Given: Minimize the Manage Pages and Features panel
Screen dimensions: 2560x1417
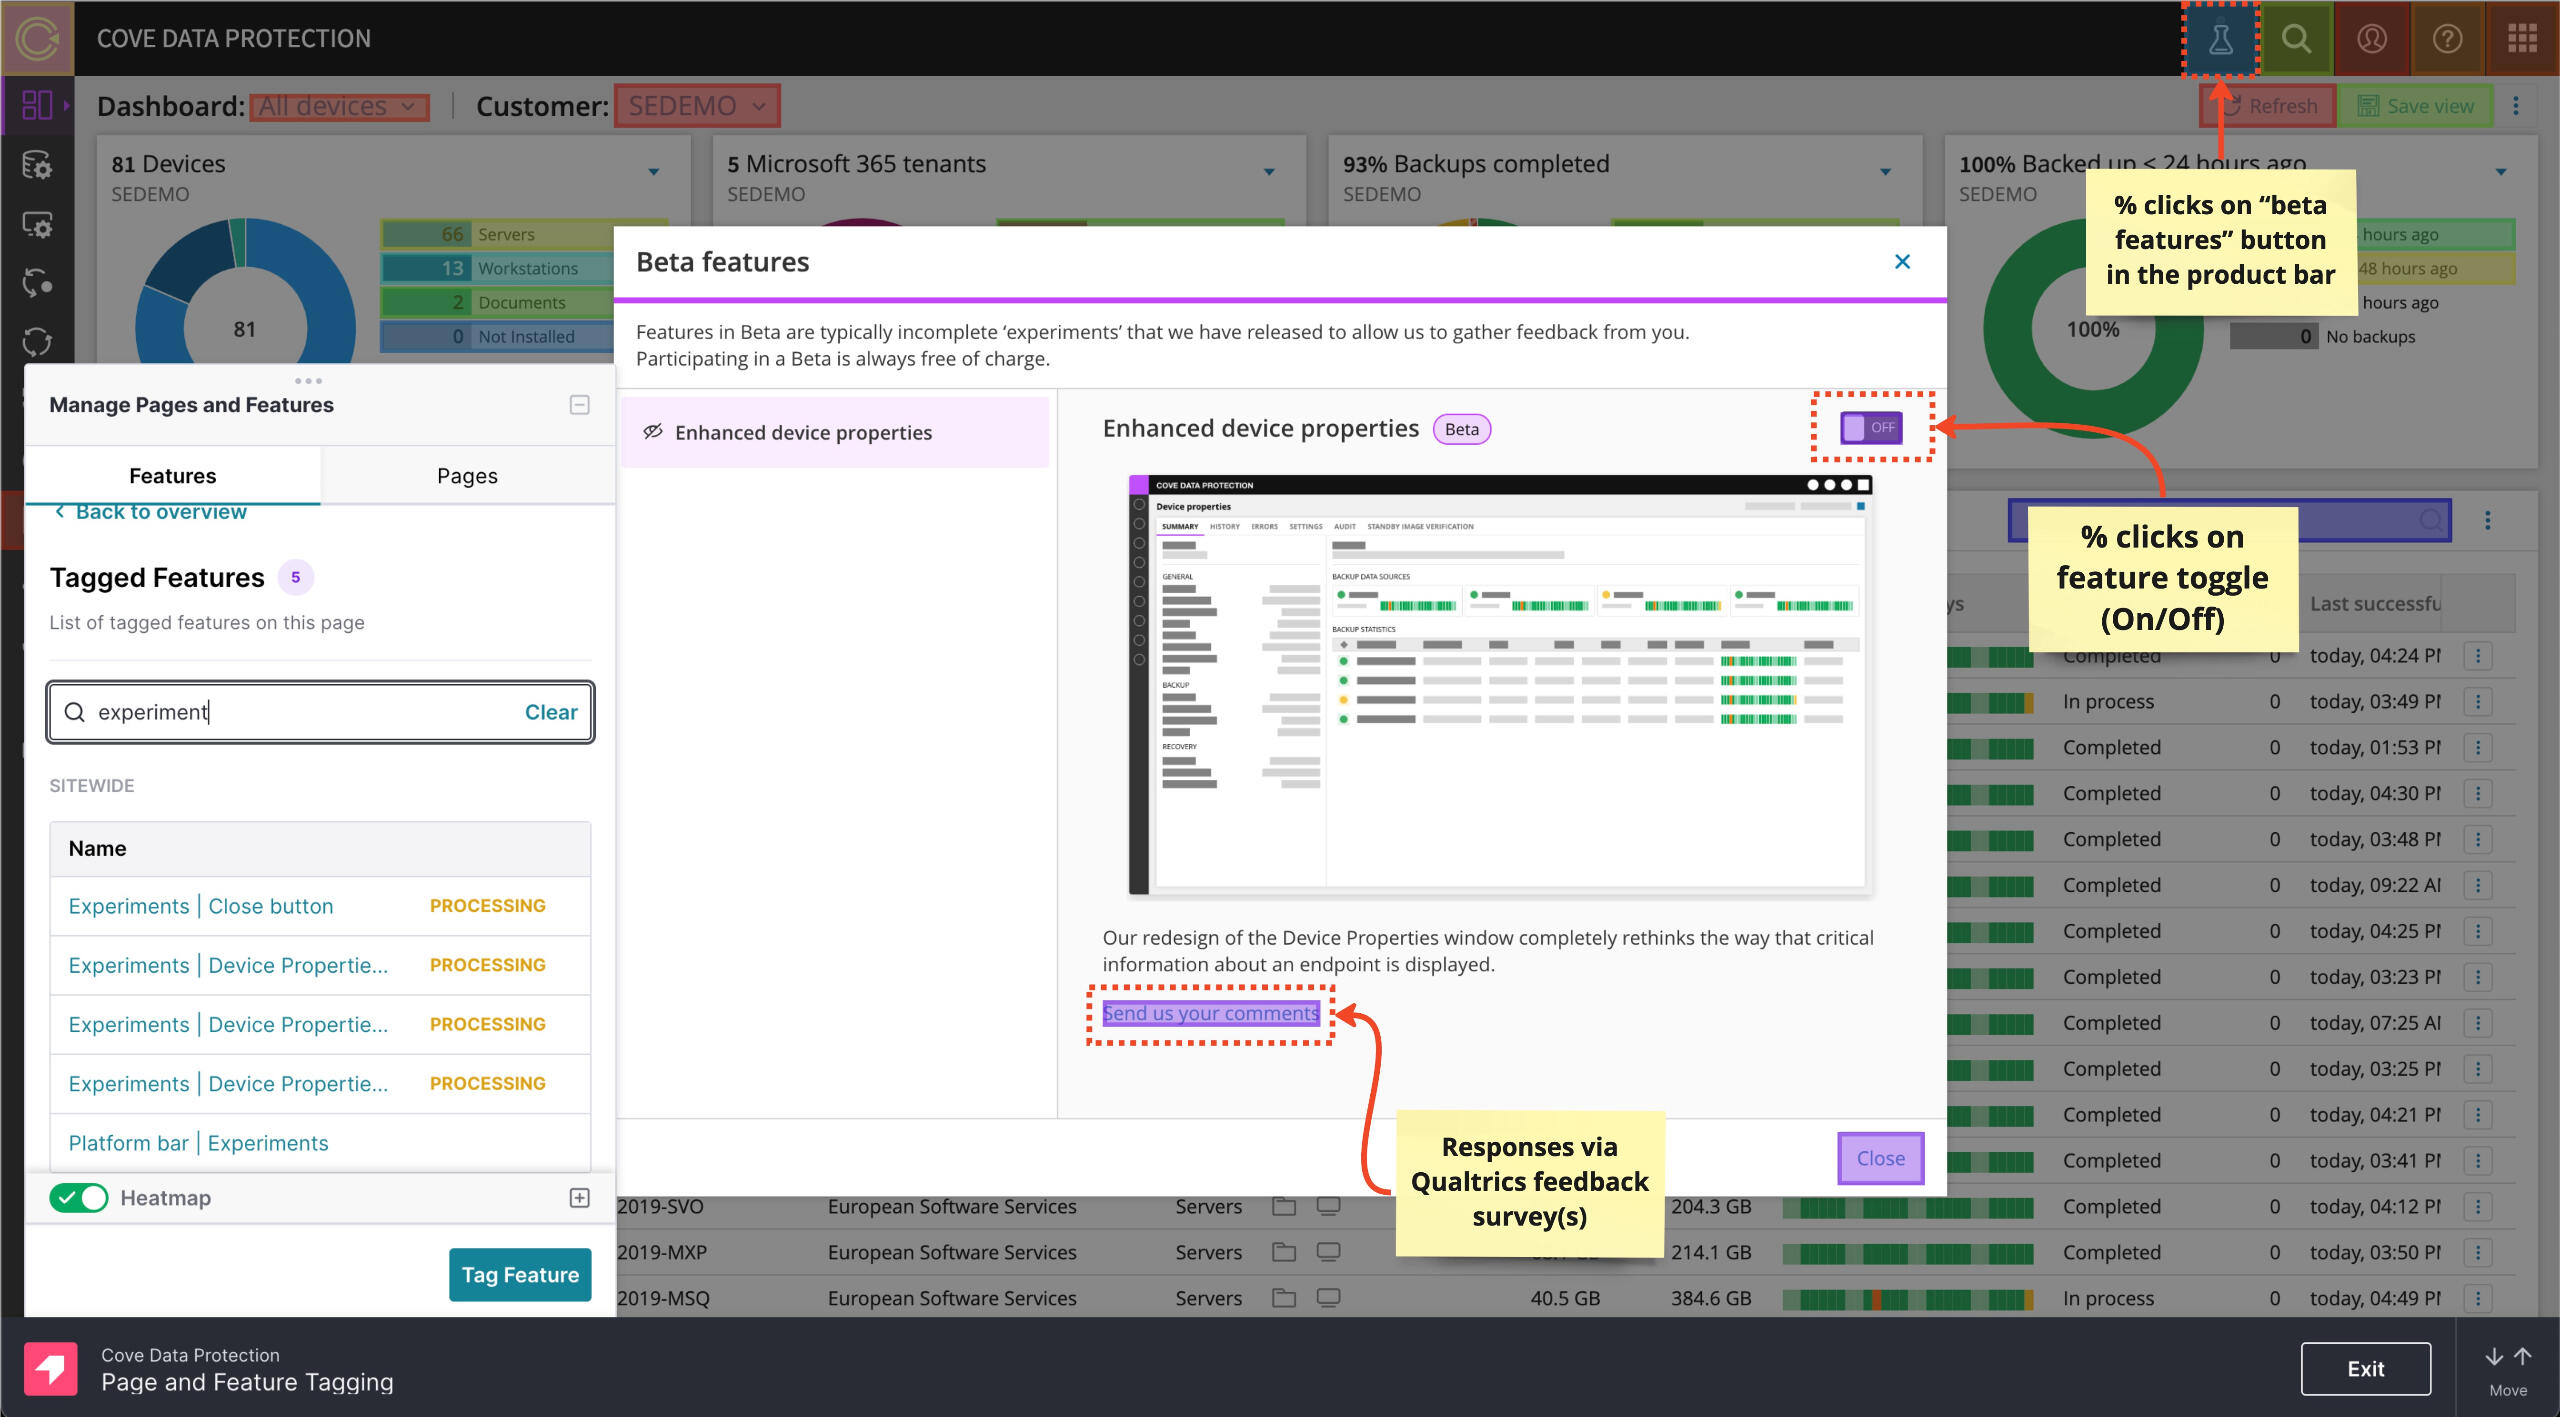Looking at the screenshot, I should (579, 405).
